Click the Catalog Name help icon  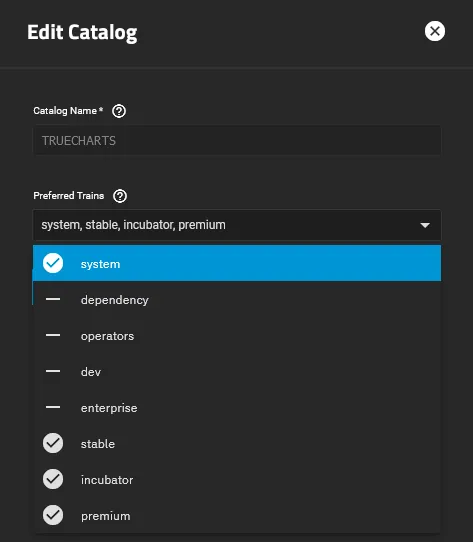coord(119,111)
